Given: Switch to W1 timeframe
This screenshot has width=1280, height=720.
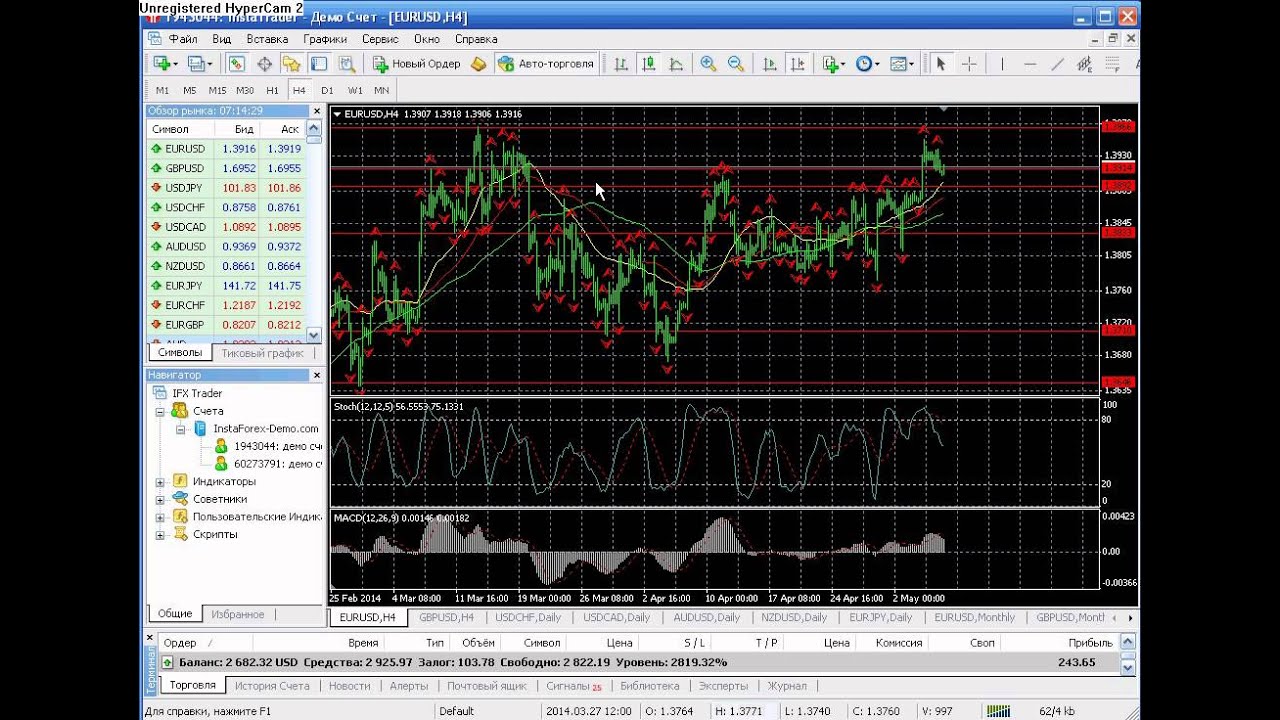Looking at the screenshot, I should [355, 90].
